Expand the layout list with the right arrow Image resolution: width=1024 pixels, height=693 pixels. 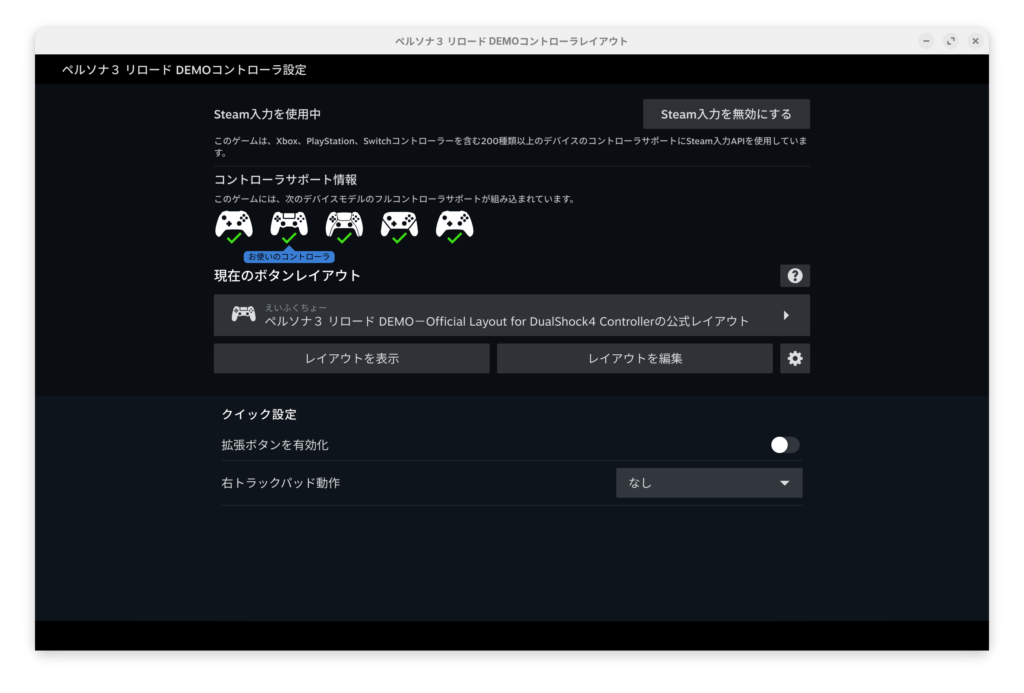pos(786,315)
